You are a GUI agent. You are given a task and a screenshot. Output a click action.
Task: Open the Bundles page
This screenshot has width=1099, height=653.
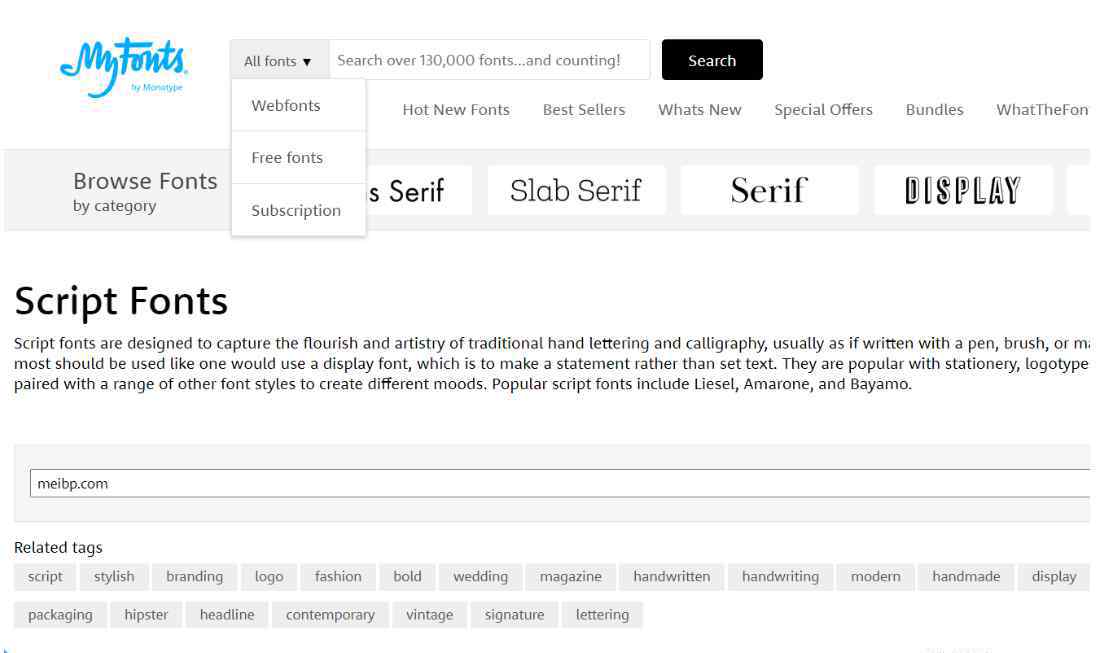tap(934, 110)
